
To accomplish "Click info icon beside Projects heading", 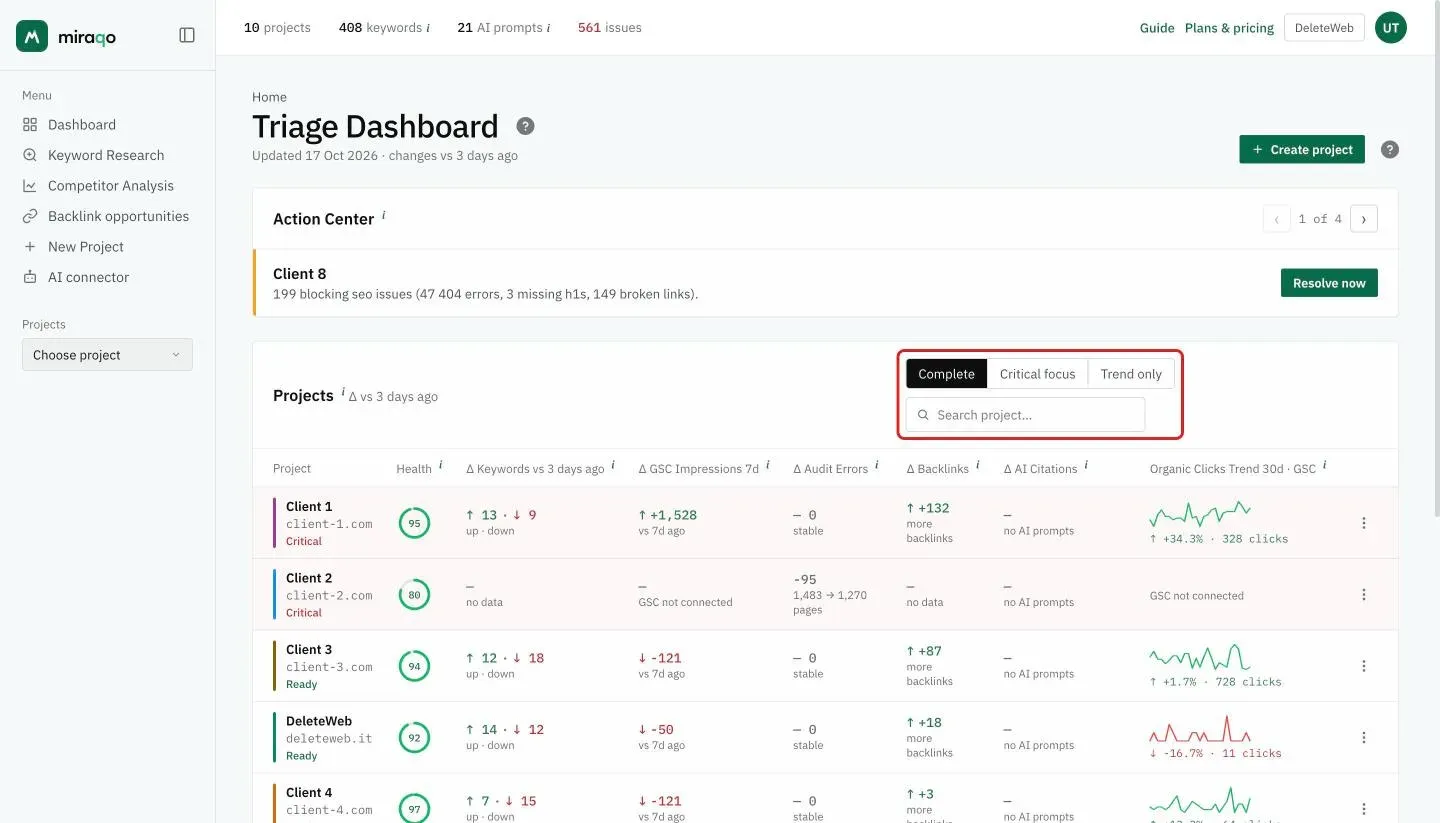I will [x=343, y=392].
